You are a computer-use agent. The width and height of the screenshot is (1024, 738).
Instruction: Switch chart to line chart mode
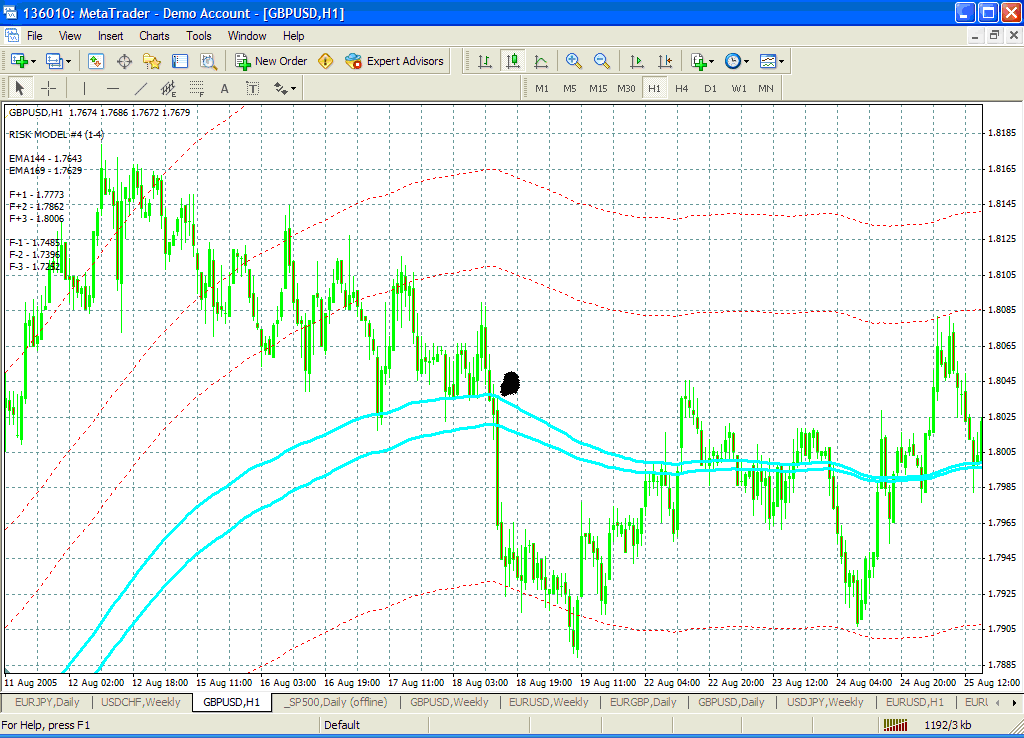541,61
